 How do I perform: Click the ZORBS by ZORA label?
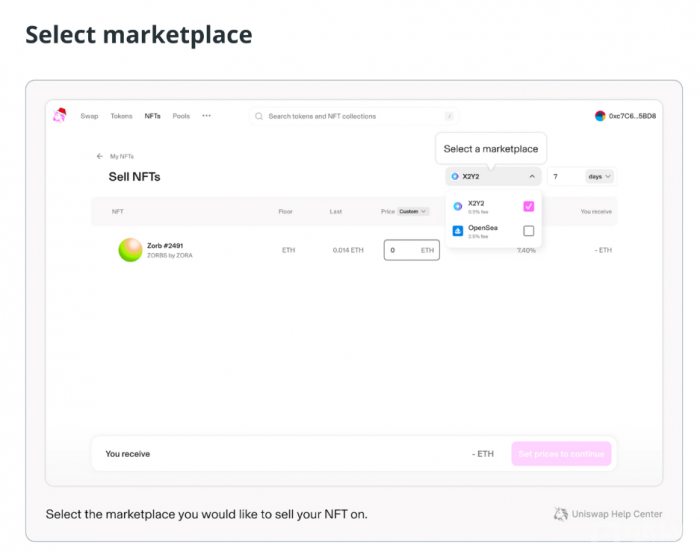pos(170,256)
